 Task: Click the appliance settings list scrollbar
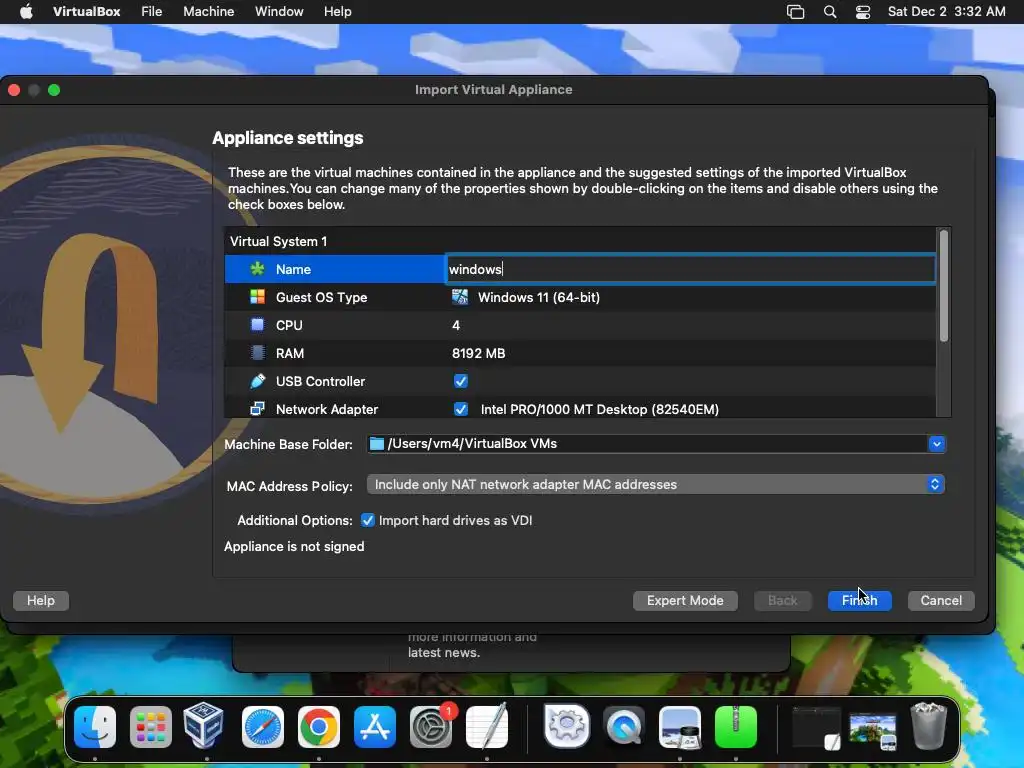[x=944, y=285]
